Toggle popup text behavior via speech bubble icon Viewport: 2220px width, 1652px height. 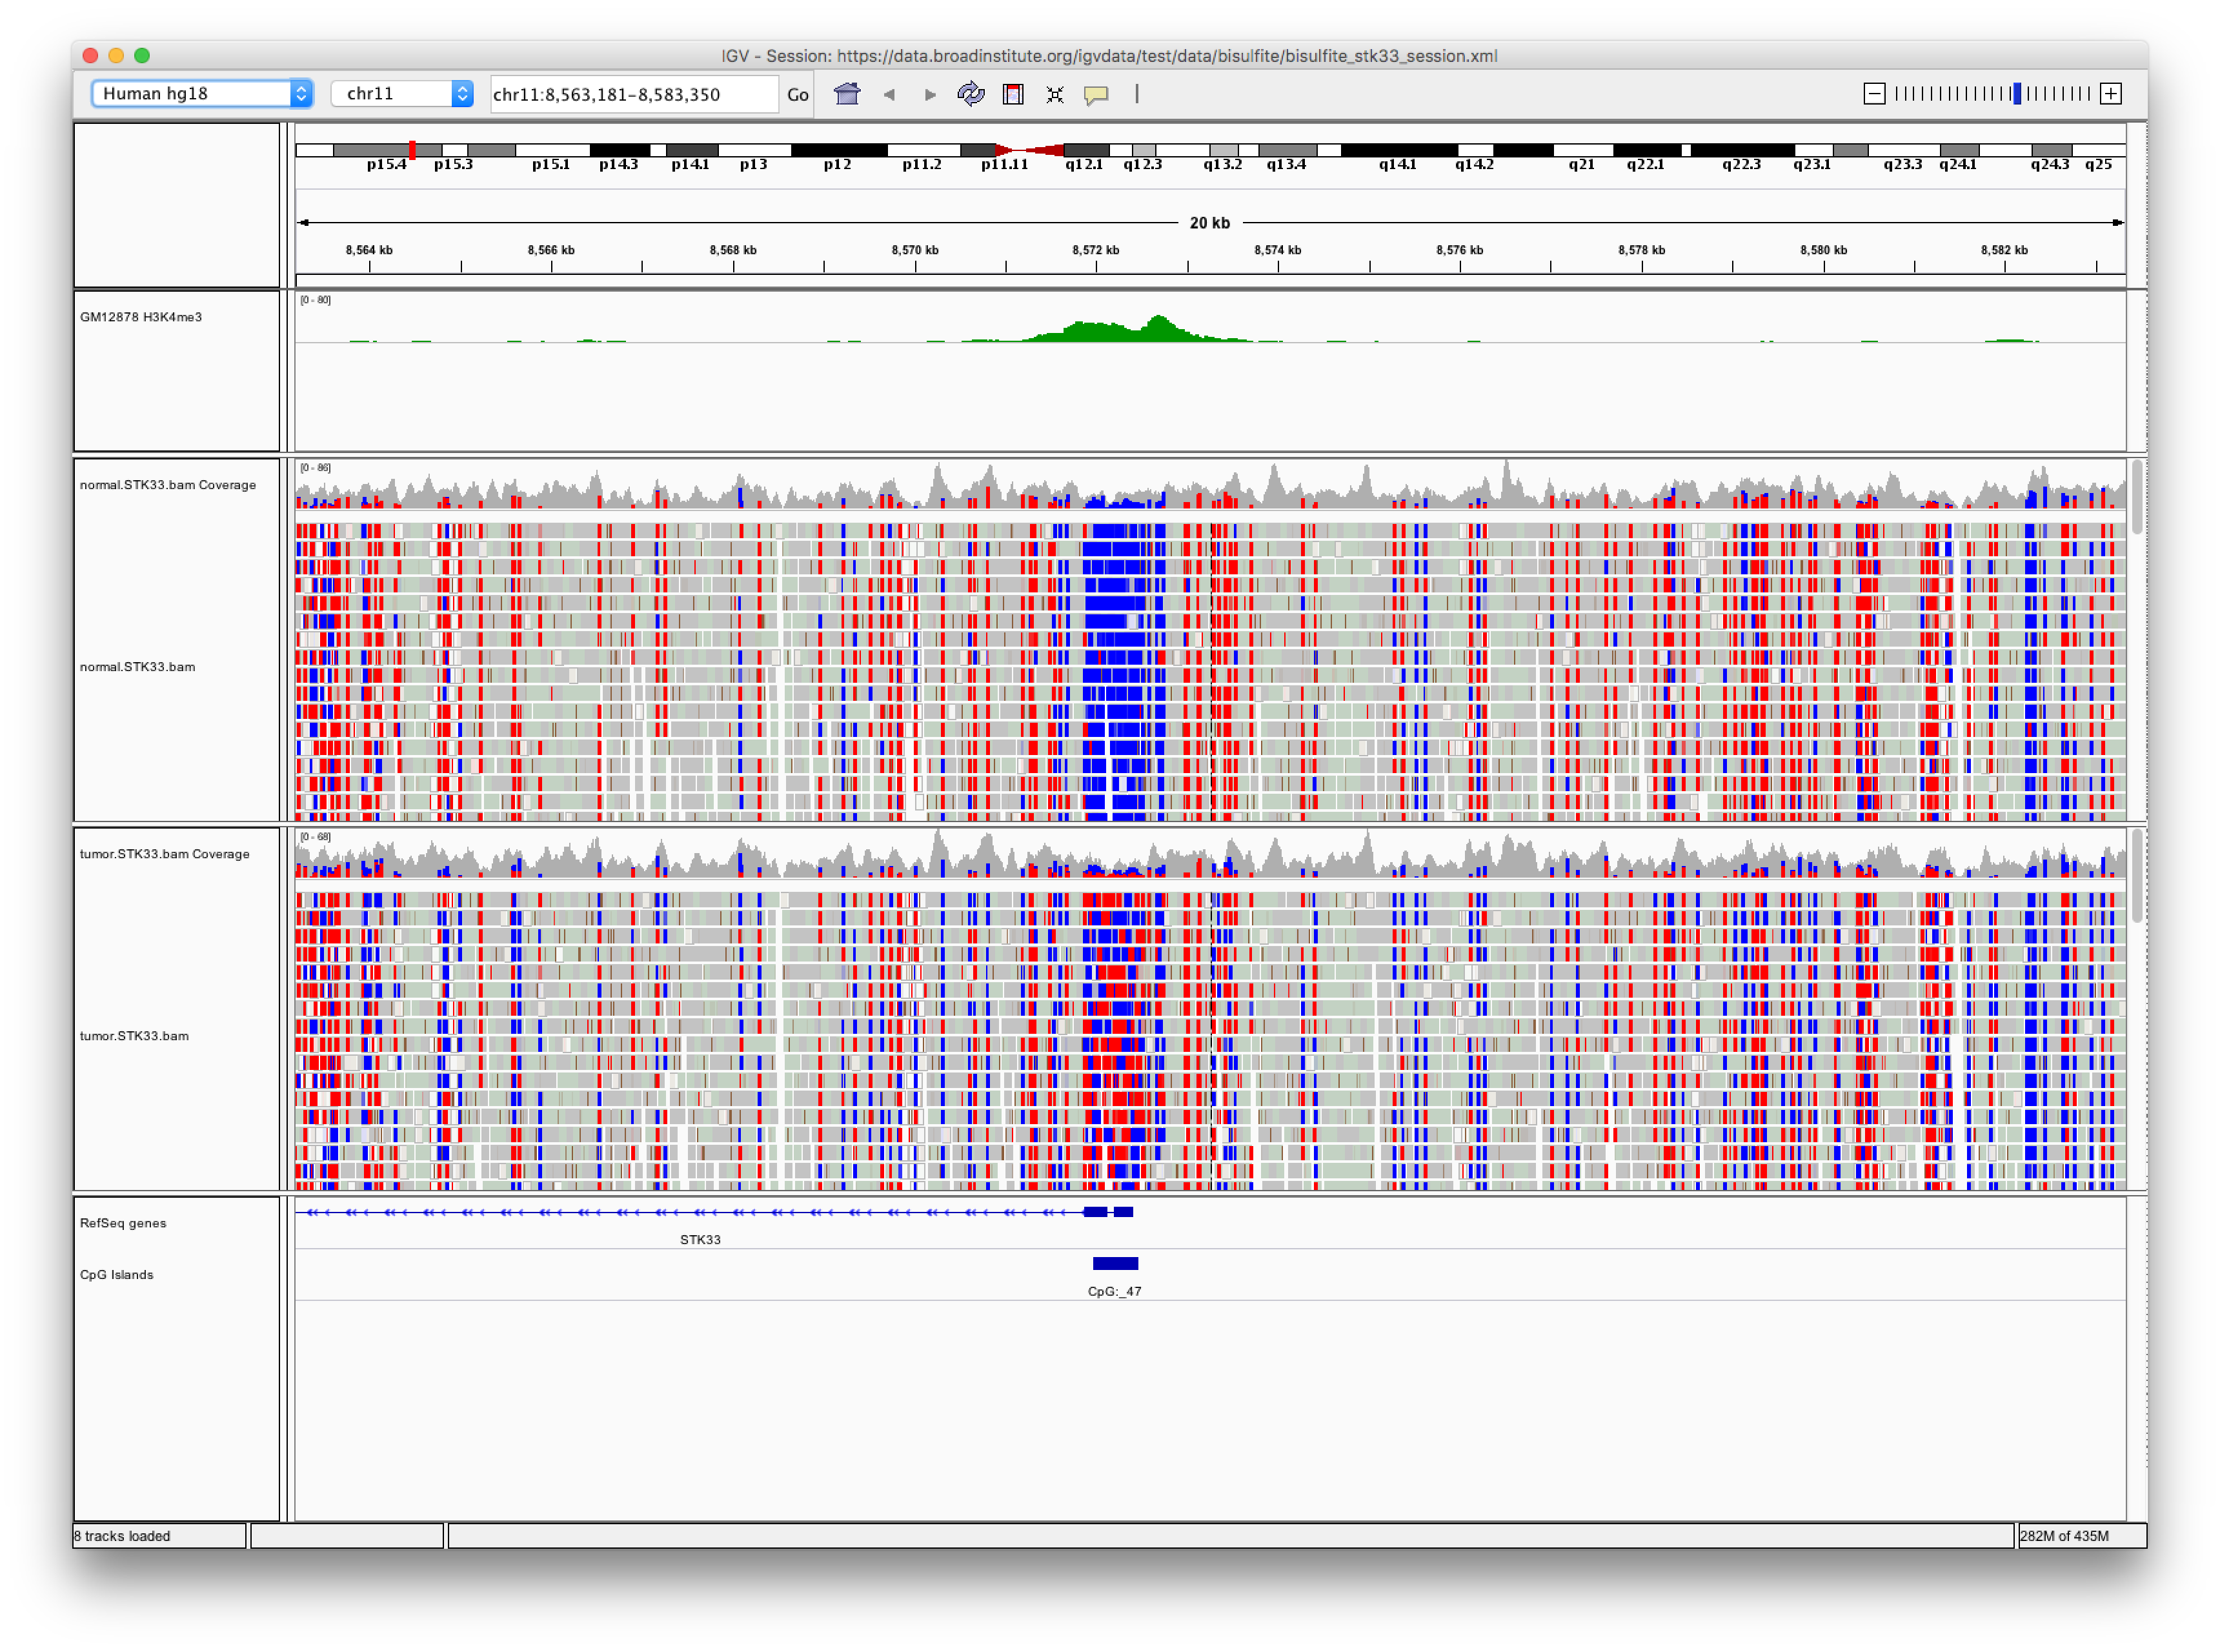1096,93
